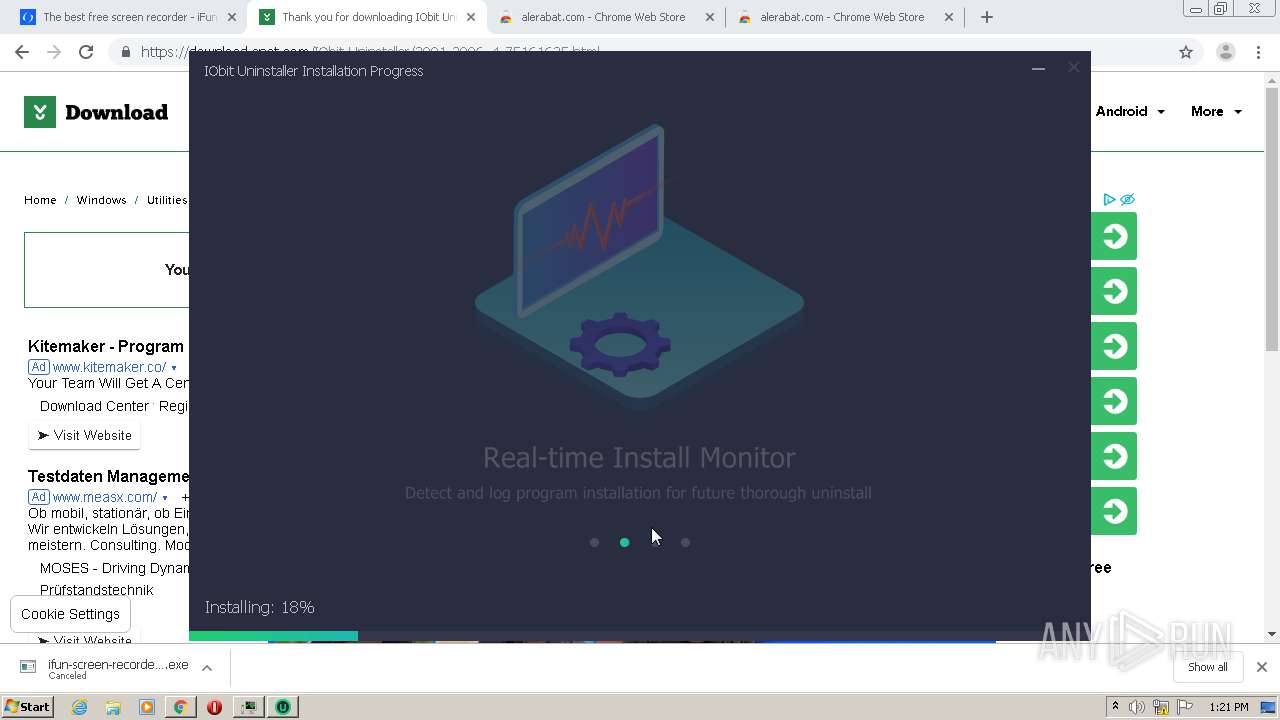Image resolution: width=1280 pixels, height=720 pixels.
Task: Open the media player taskbar icon
Action: (147, 707)
